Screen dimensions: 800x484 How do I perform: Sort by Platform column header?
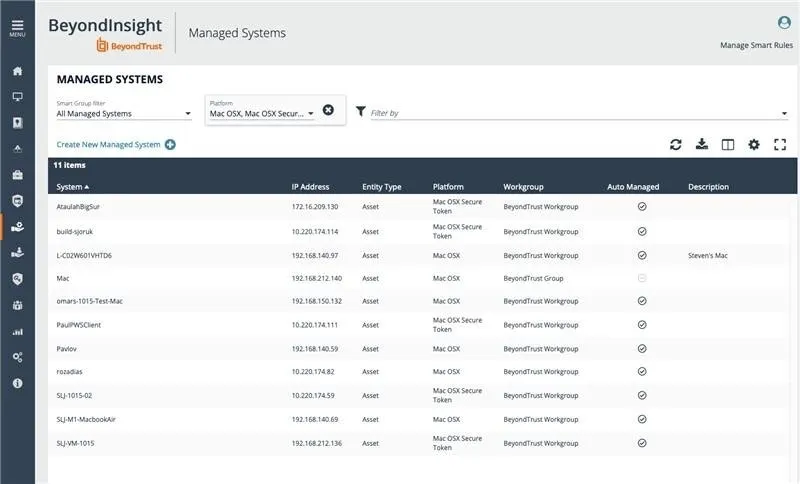[448, 187]
